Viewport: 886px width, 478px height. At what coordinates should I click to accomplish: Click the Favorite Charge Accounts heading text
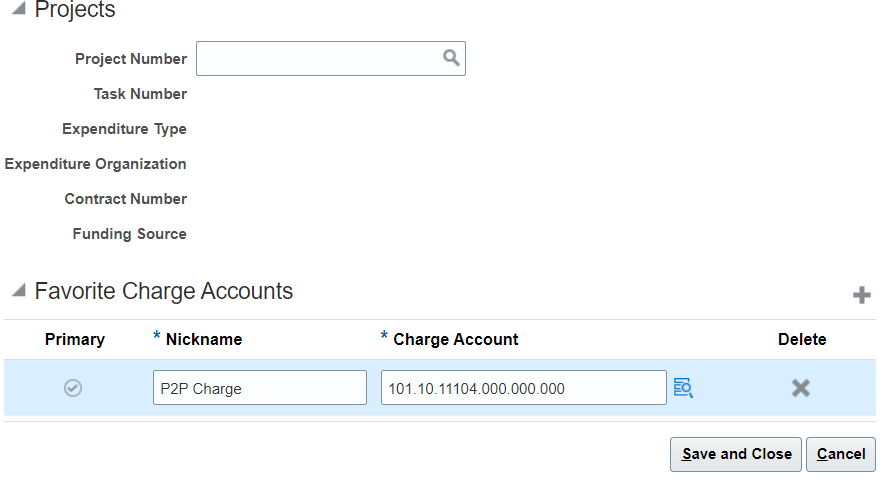164,291
